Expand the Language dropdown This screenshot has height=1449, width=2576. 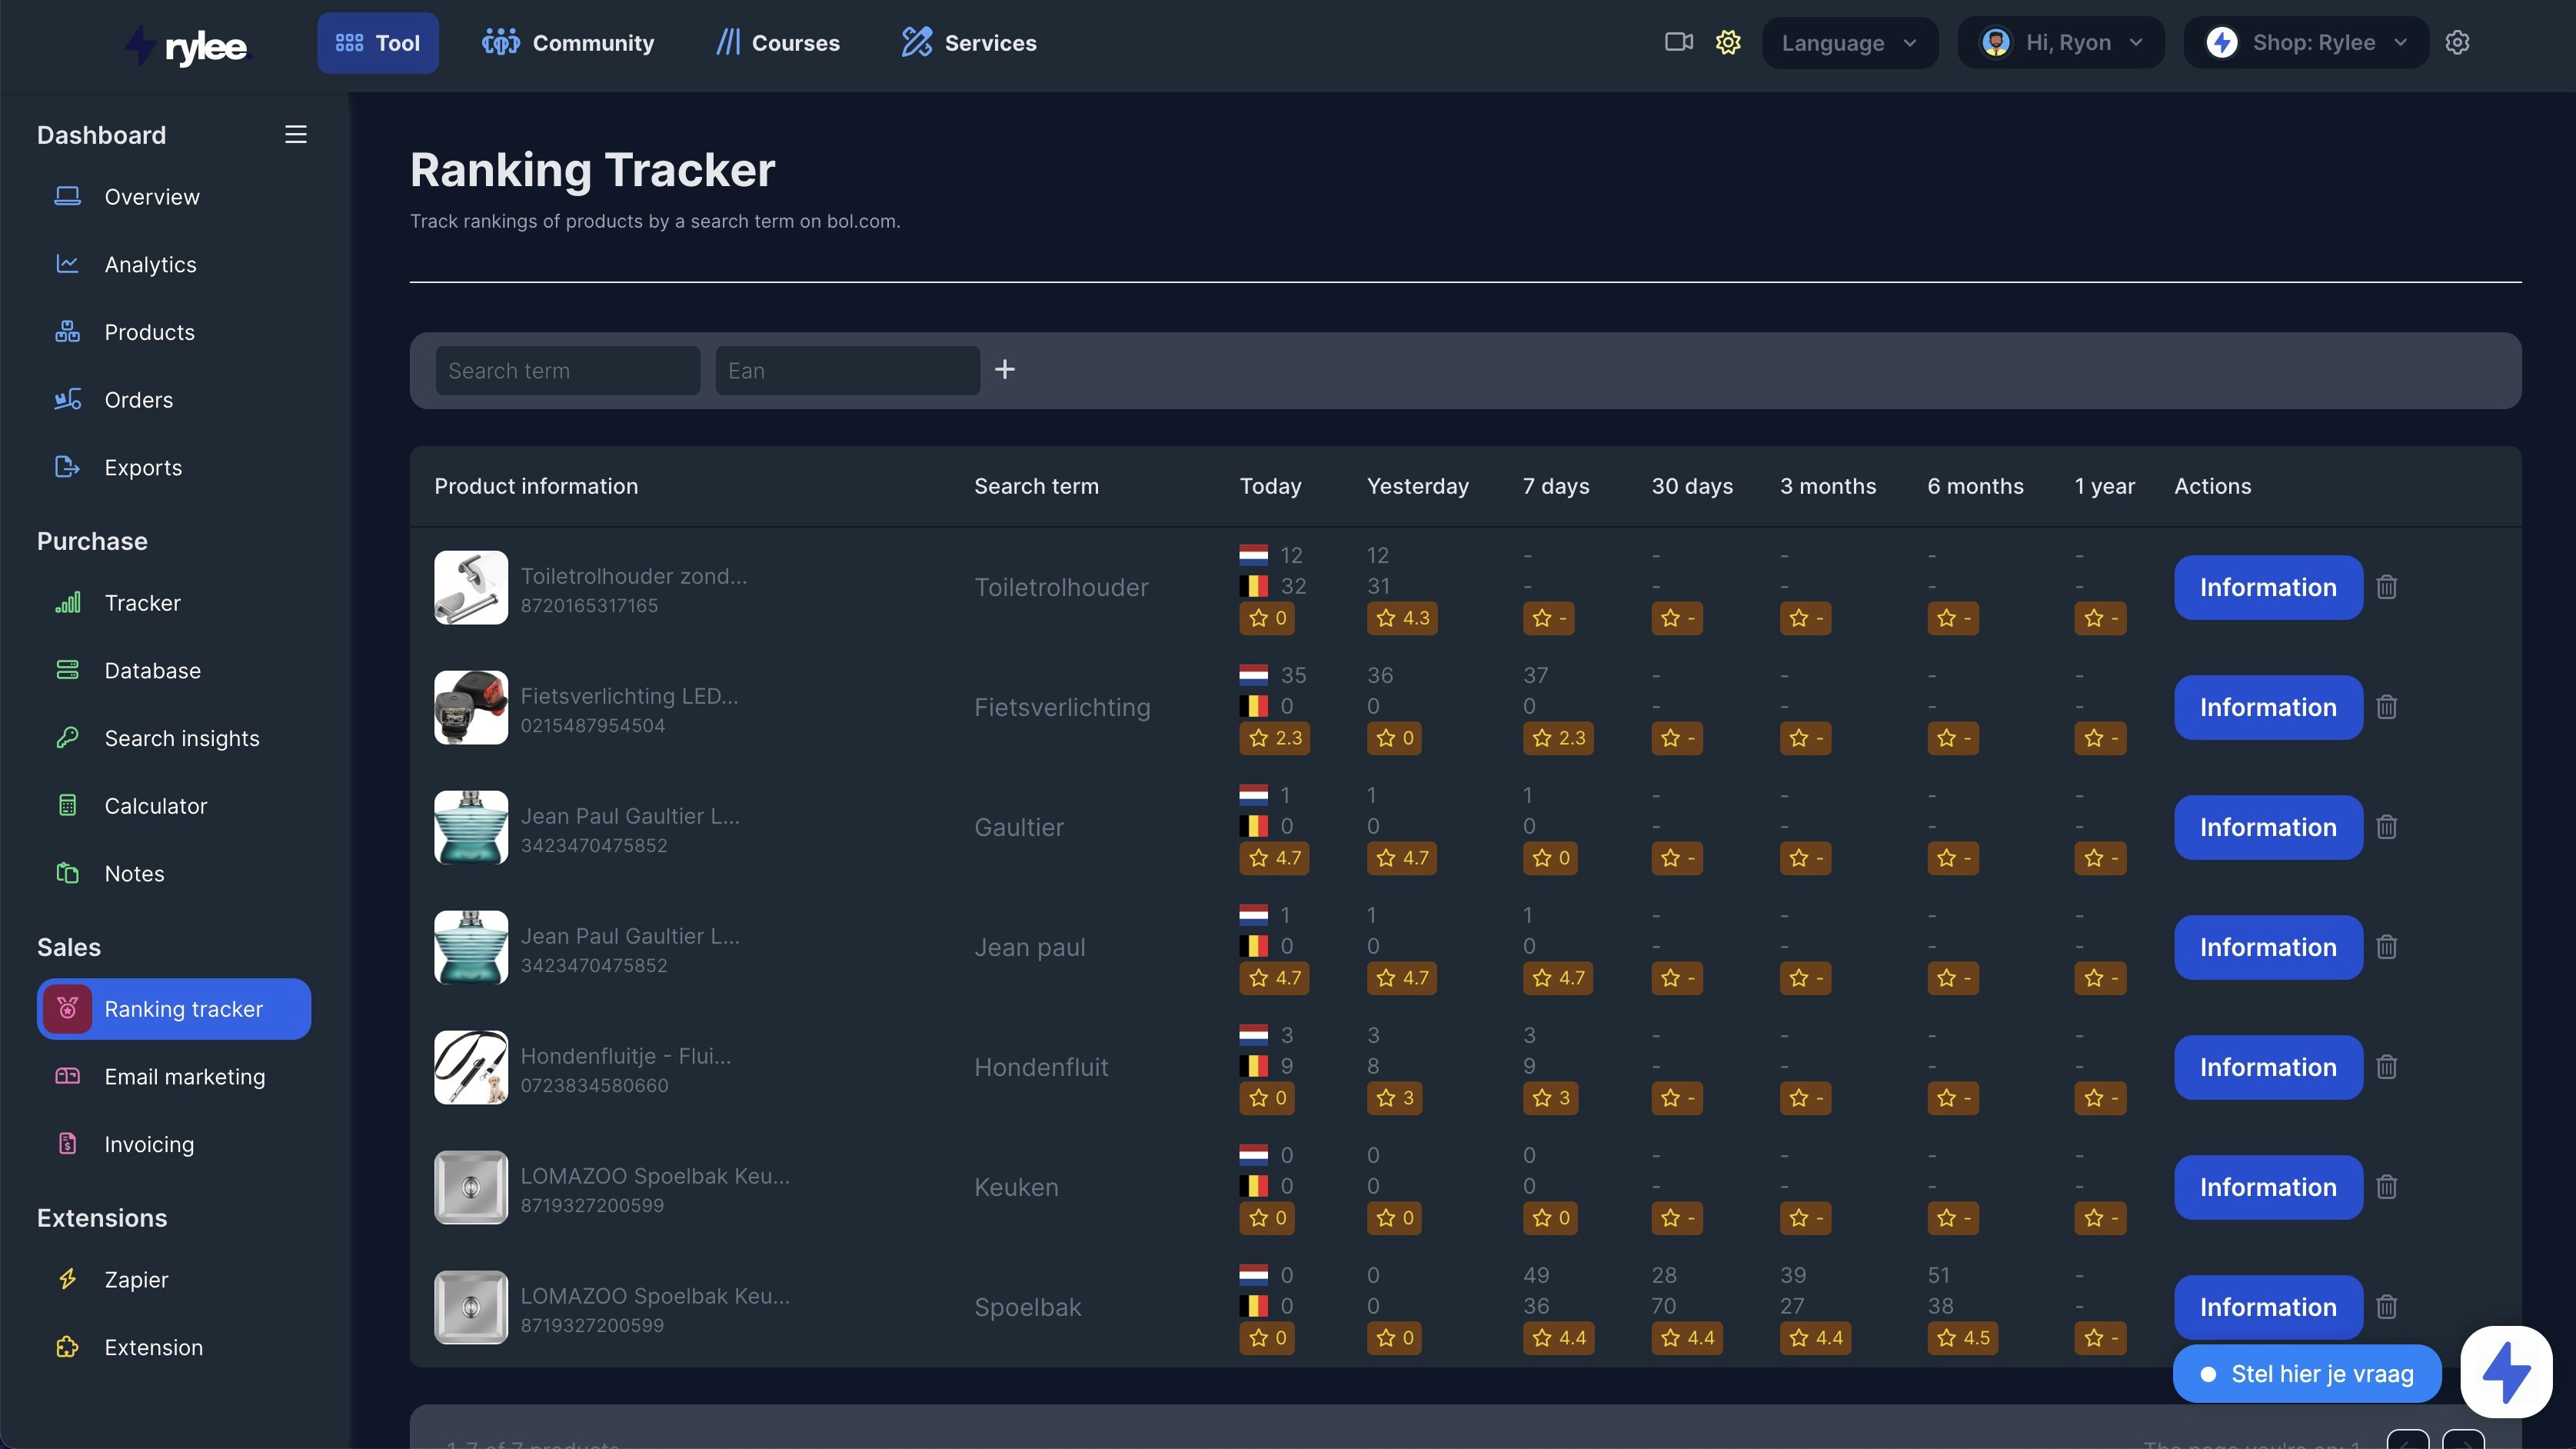[x=1850, y=43]
